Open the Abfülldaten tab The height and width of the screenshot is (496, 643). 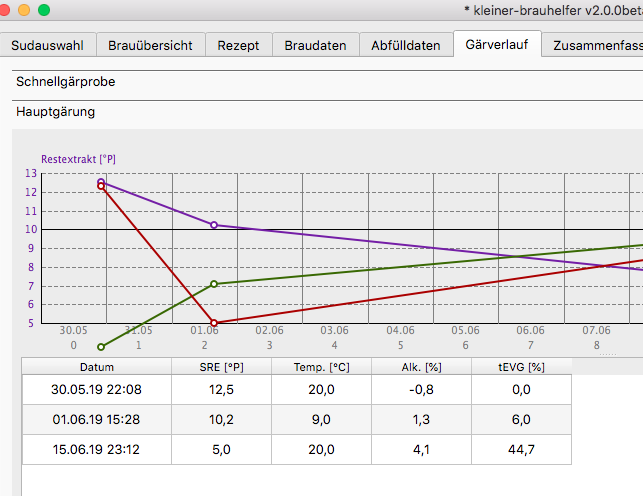coord(405,46)
